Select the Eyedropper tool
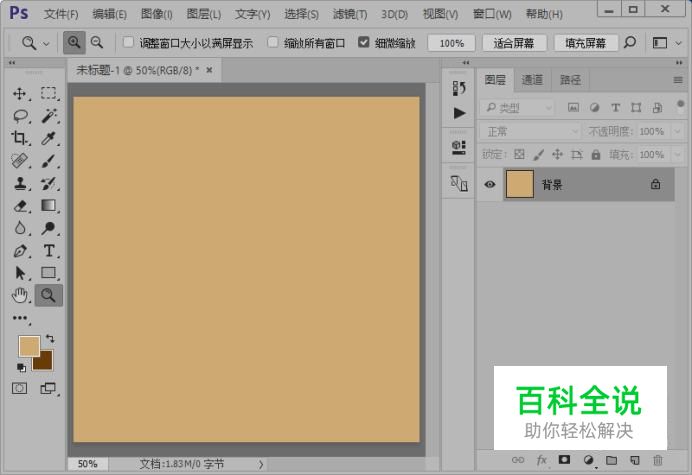 pyautogui.click(x=48, y=138)
